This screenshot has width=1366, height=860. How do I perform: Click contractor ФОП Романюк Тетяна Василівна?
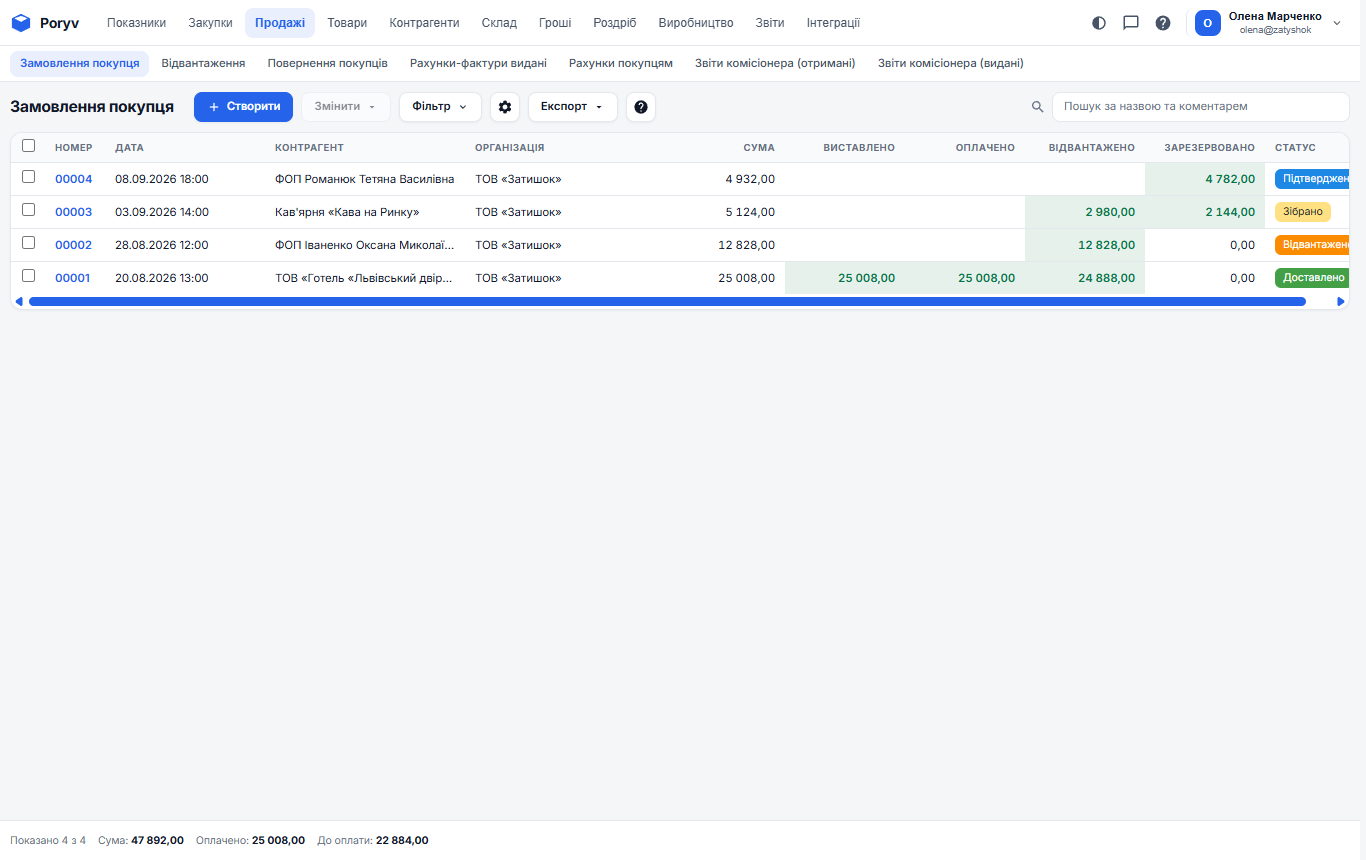(x=365, y=179)
